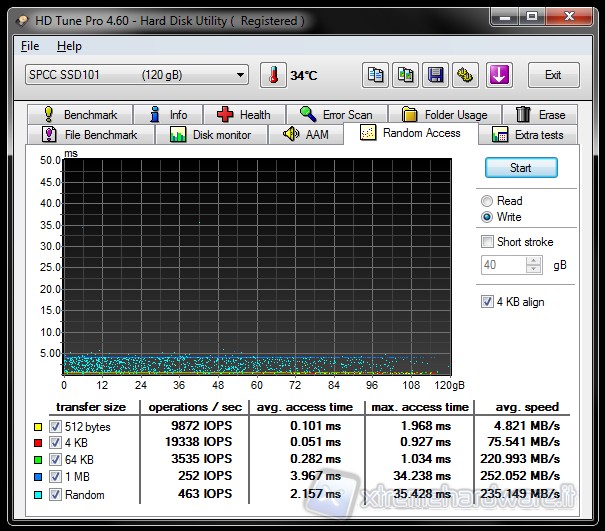Open the Help menu
605x531 pixels.
pyautogui.click(x=69, y=46)
